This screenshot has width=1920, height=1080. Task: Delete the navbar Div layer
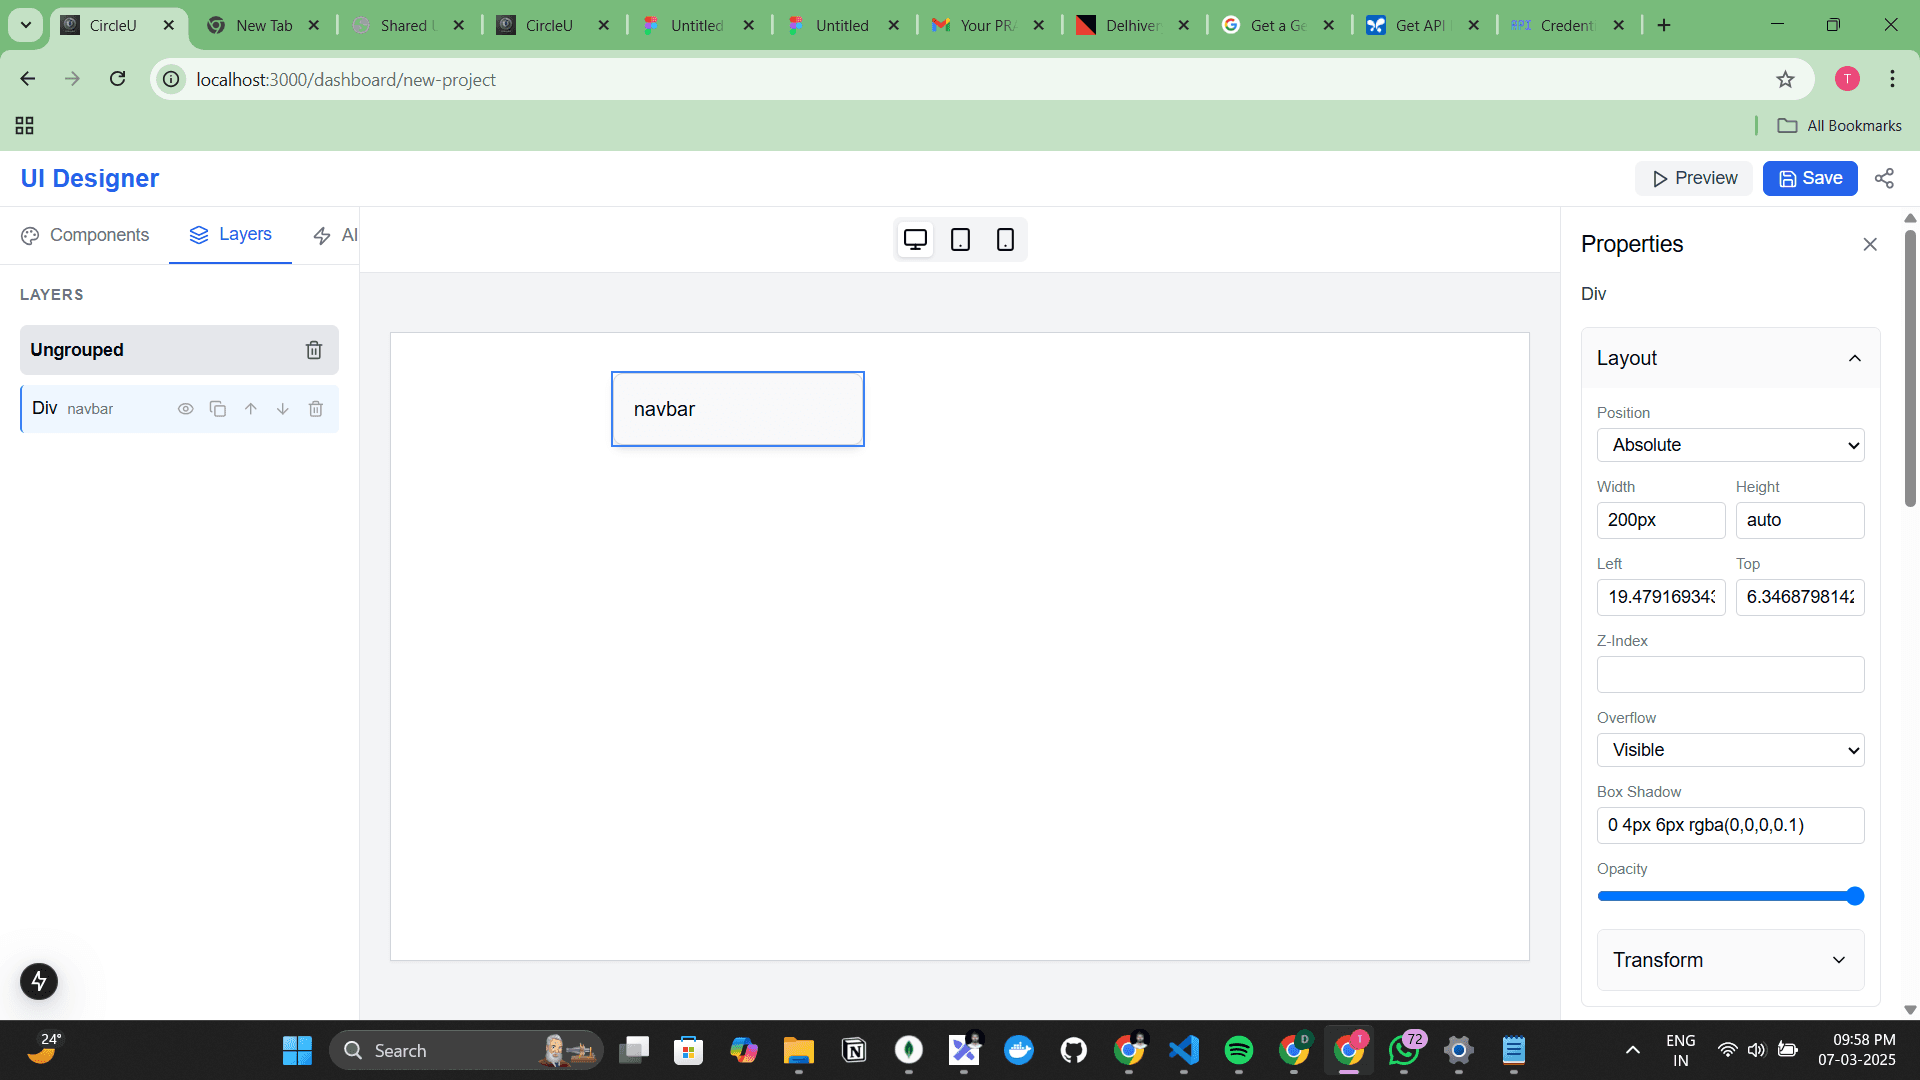(316, 409)
